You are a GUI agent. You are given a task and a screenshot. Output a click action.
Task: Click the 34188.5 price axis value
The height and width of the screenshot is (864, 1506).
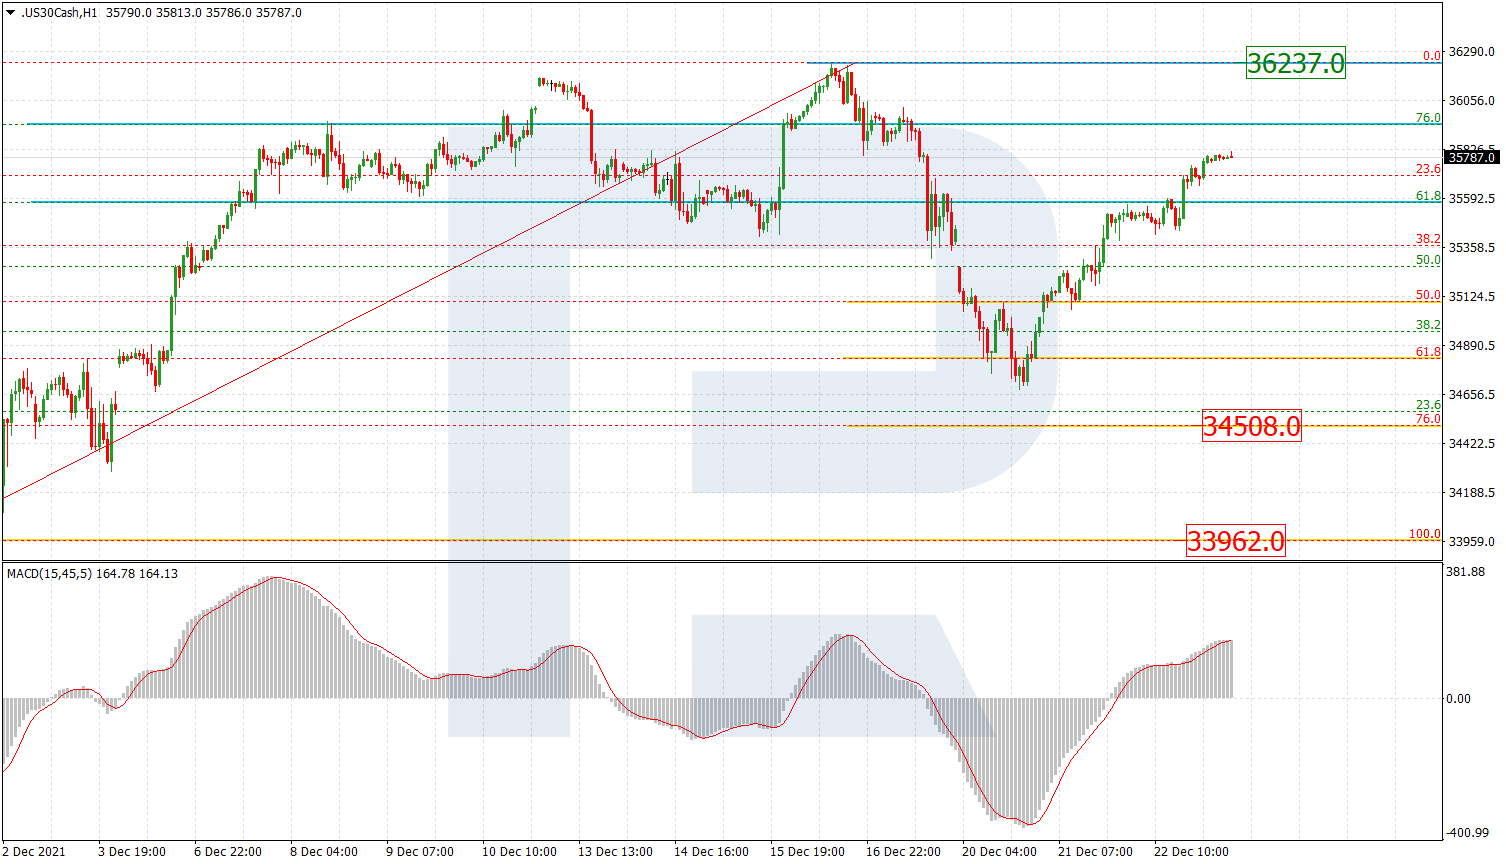1471,493
